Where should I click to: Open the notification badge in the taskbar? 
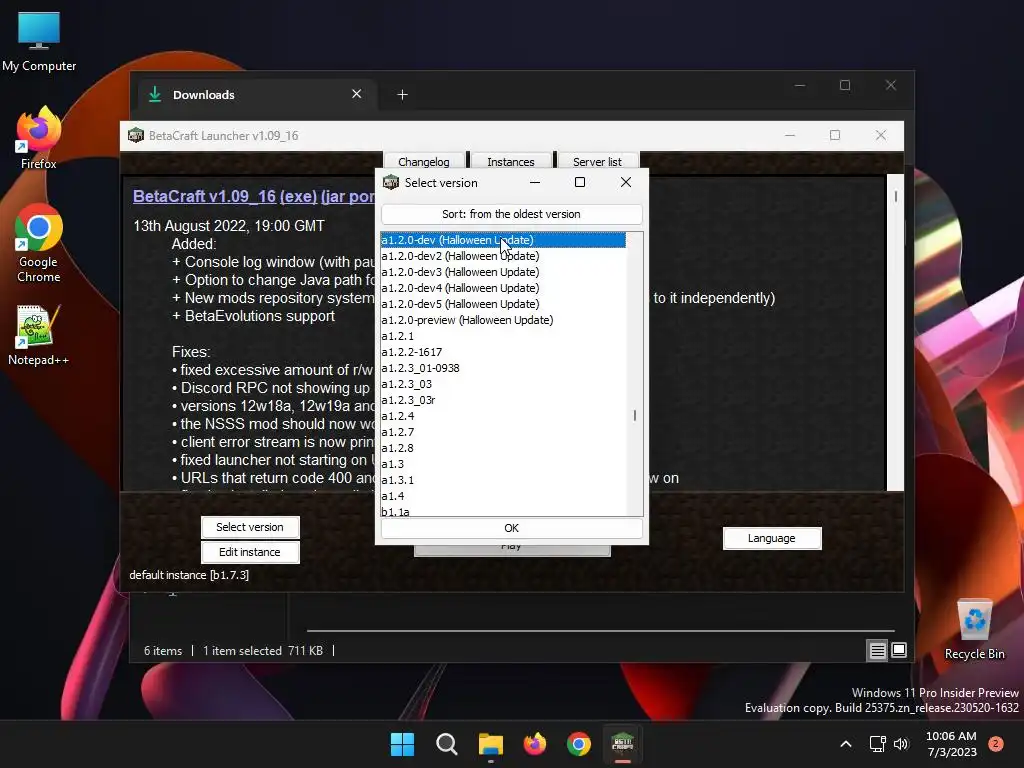tap(996, 744)
